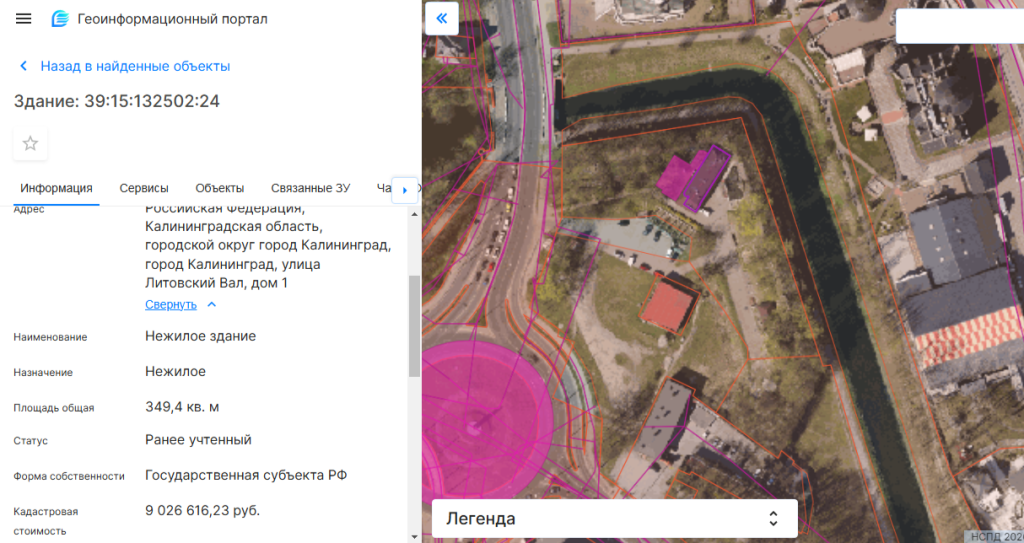Click the Геоинформационный портал logo icon
1024x543 pixels.
tap(60, 19)
